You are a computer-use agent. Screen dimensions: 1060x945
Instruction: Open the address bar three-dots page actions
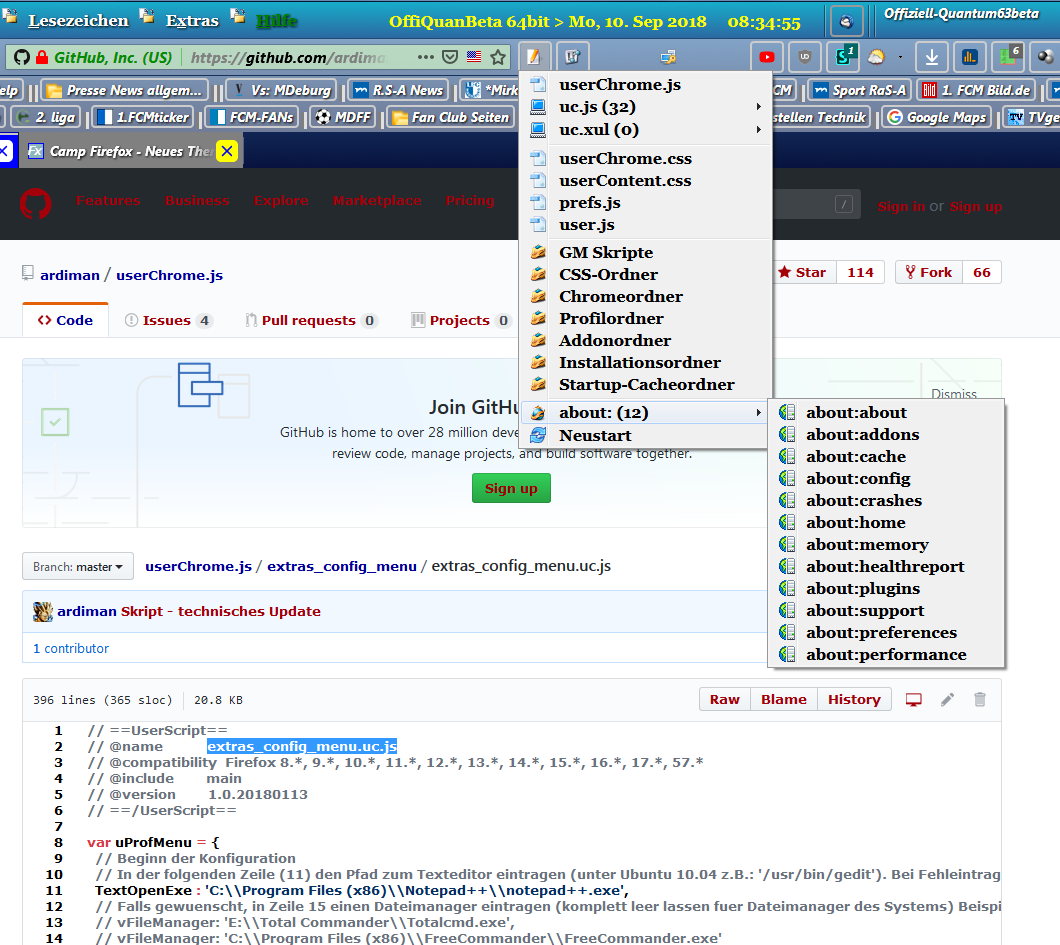tap(426, 57)
